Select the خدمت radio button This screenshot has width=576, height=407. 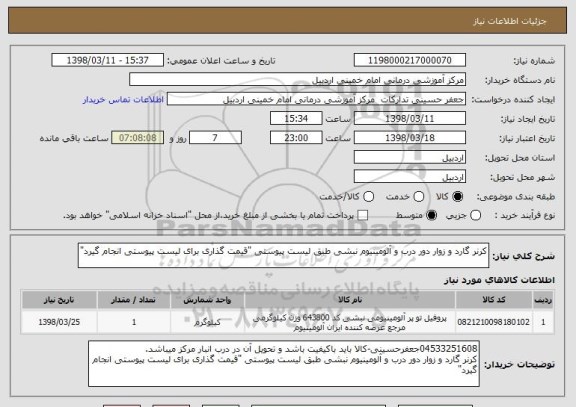tap(419, 197)
